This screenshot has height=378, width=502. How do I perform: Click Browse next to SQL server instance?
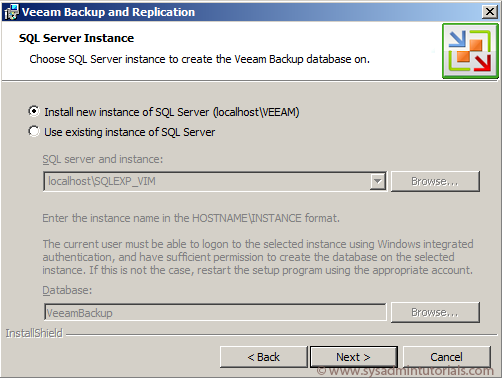pos(435,181)
